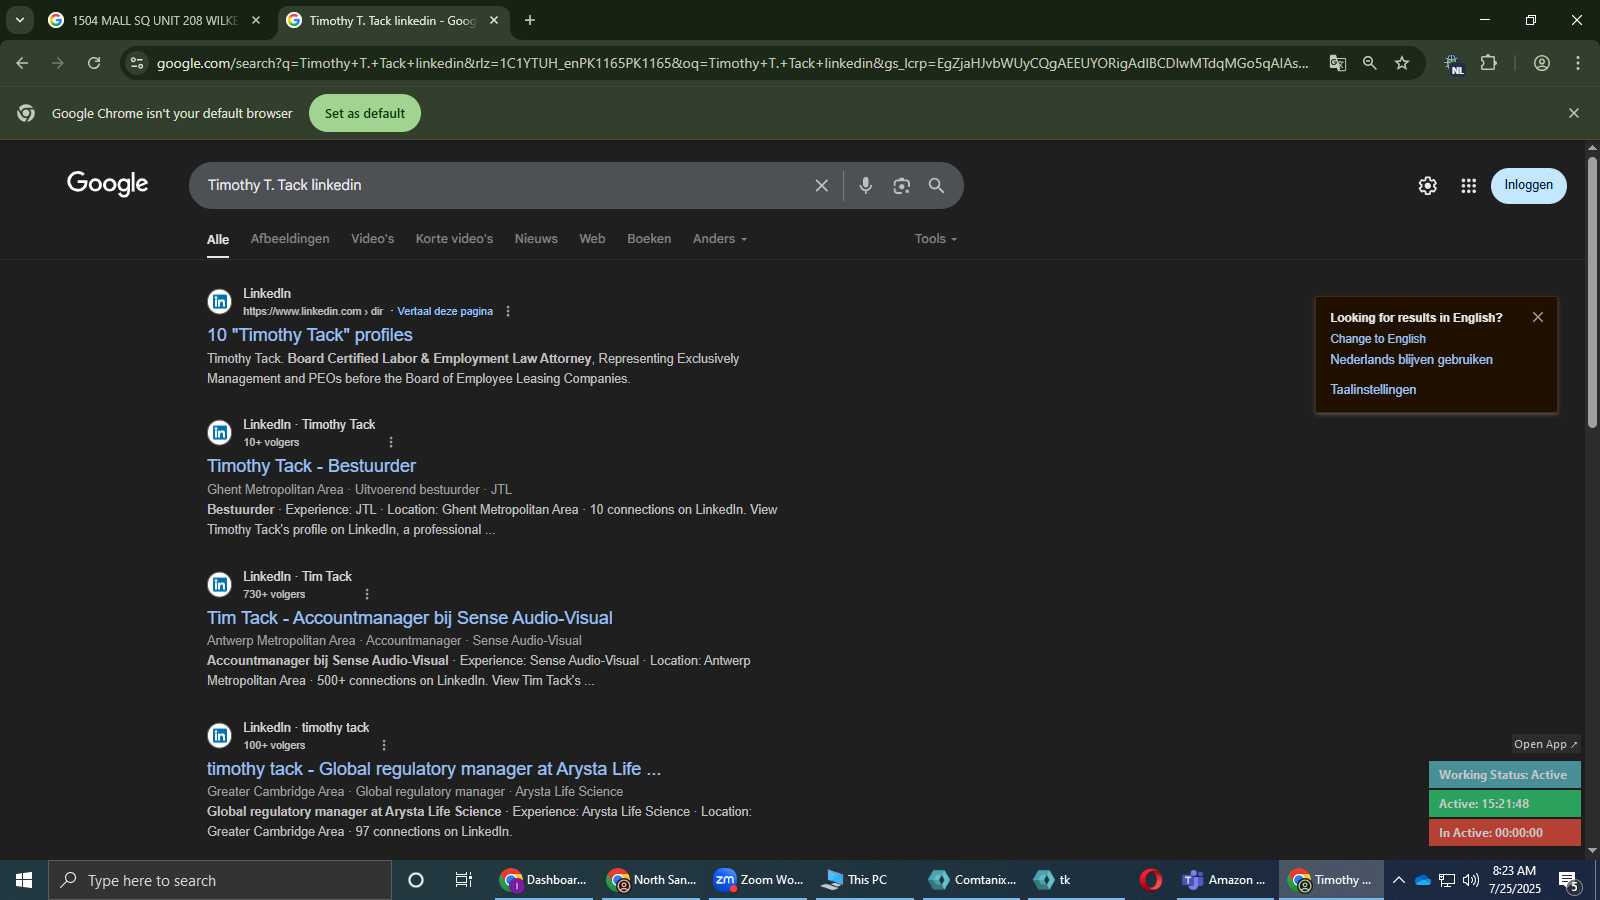Start voice search with microphone icon
Image resolution: width=1600 pixels, height=900 pixels.
(866, 185)
